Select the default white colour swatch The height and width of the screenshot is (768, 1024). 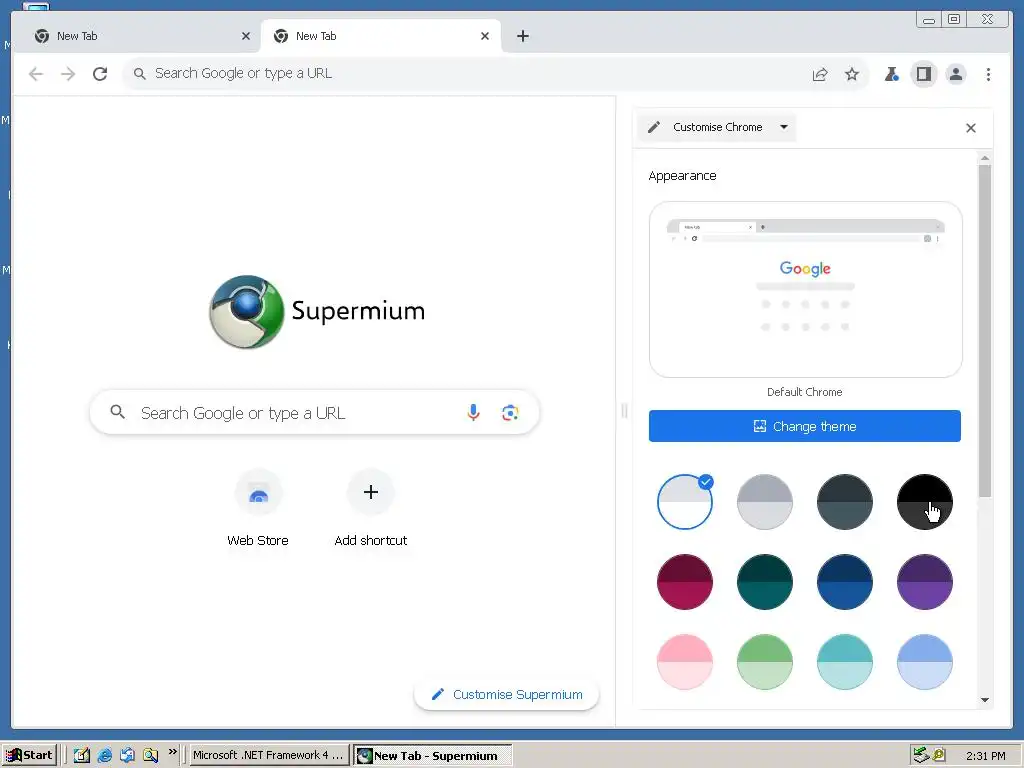(x=684, y=502)
